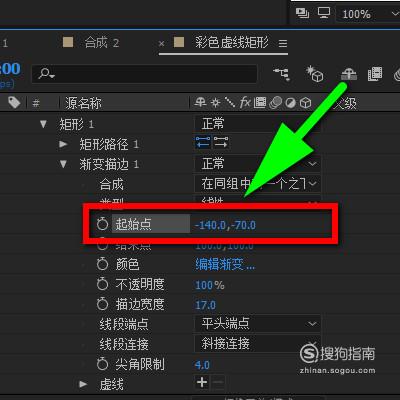Expand the 虚线 dashes group
This screenshot has width=400, height=400.
click(x=83, y=384)
